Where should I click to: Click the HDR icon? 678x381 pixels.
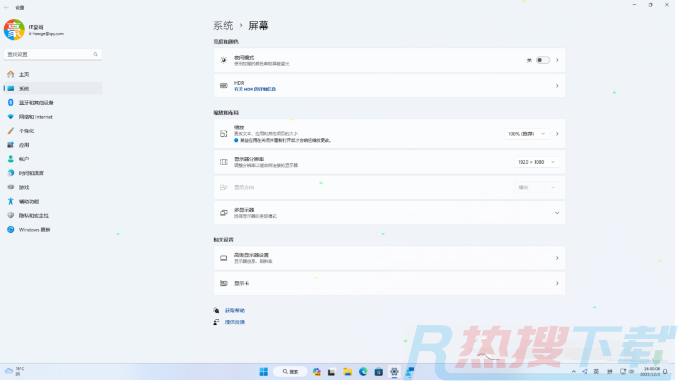(224, 86)
